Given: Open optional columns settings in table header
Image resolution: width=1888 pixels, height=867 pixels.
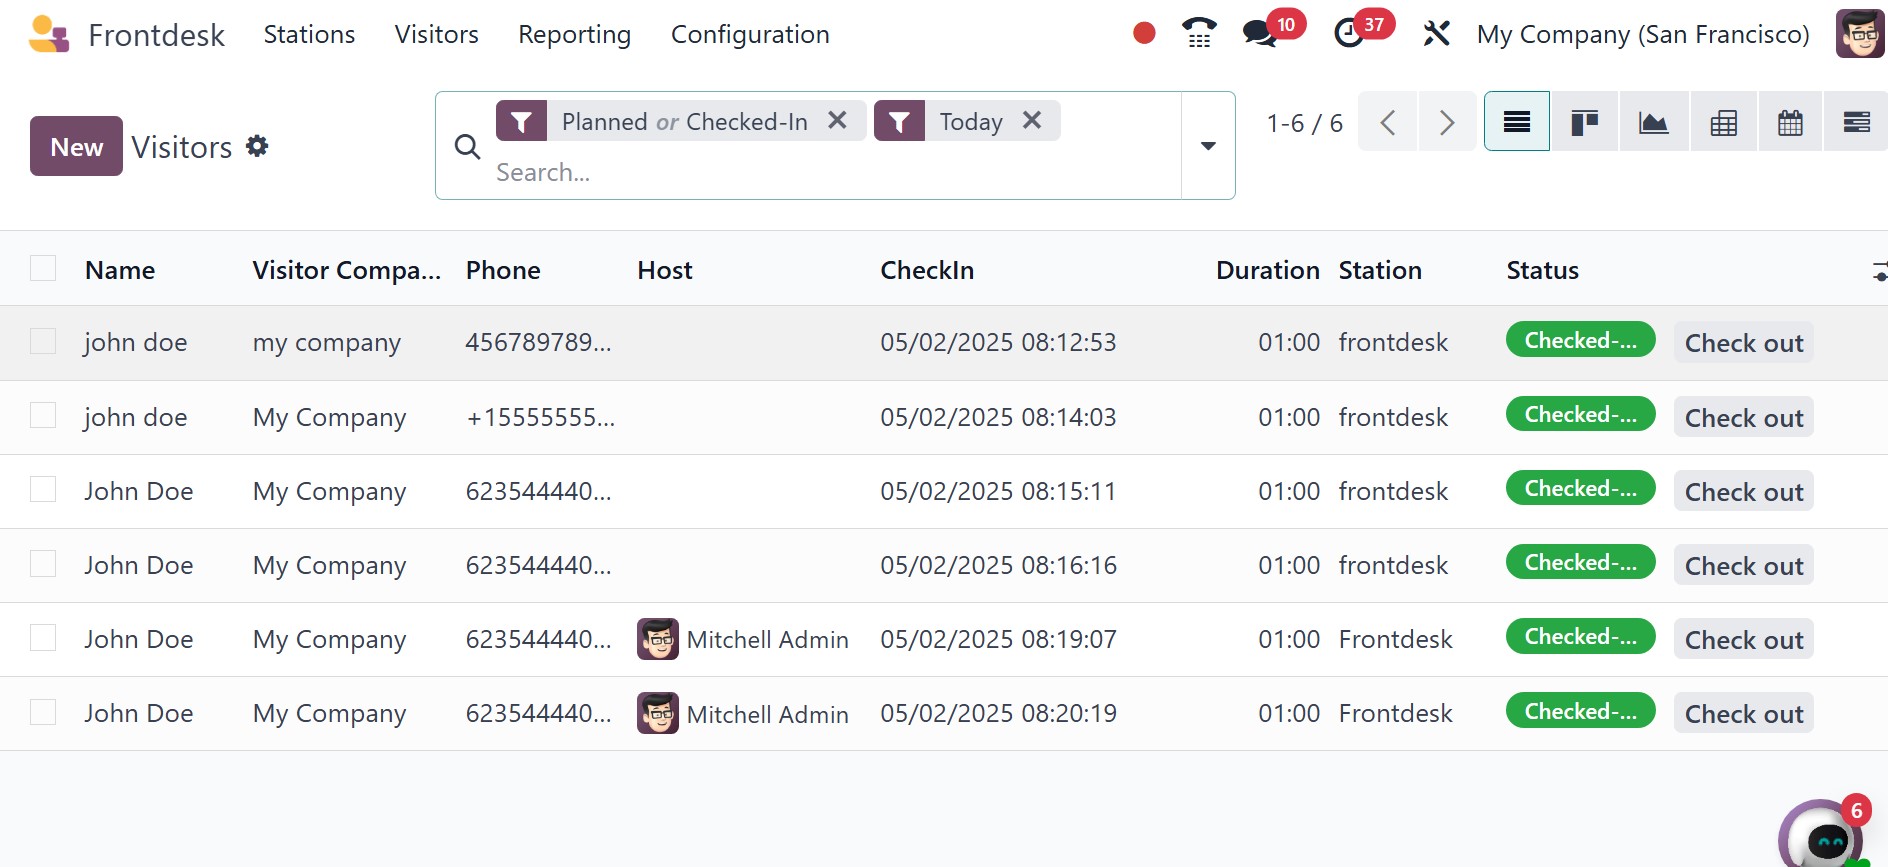Looking at the screenshot, I should pyautogui.click(x=1878, y=271).
